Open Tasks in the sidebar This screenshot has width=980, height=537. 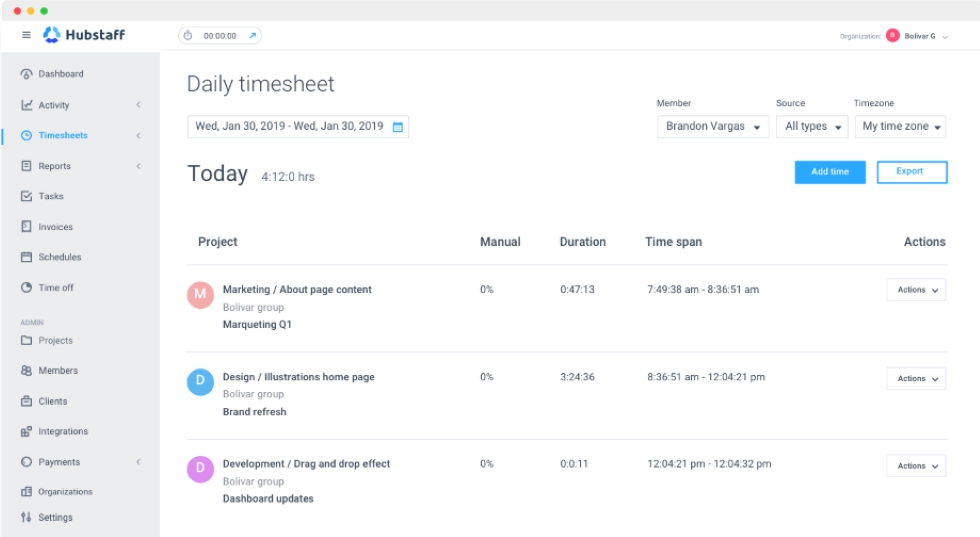(x=51, y=196)
